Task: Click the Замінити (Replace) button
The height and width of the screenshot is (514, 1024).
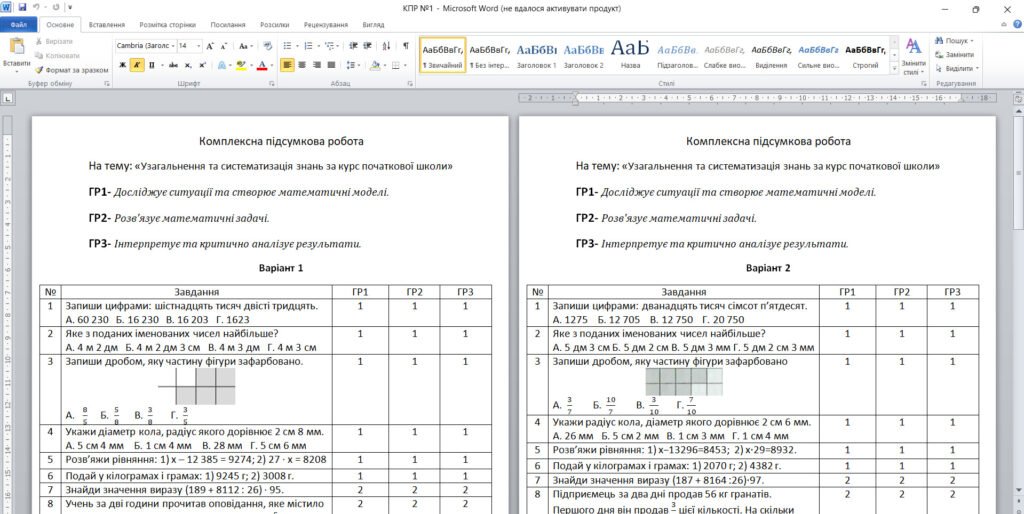Action: tap(955, 55)
